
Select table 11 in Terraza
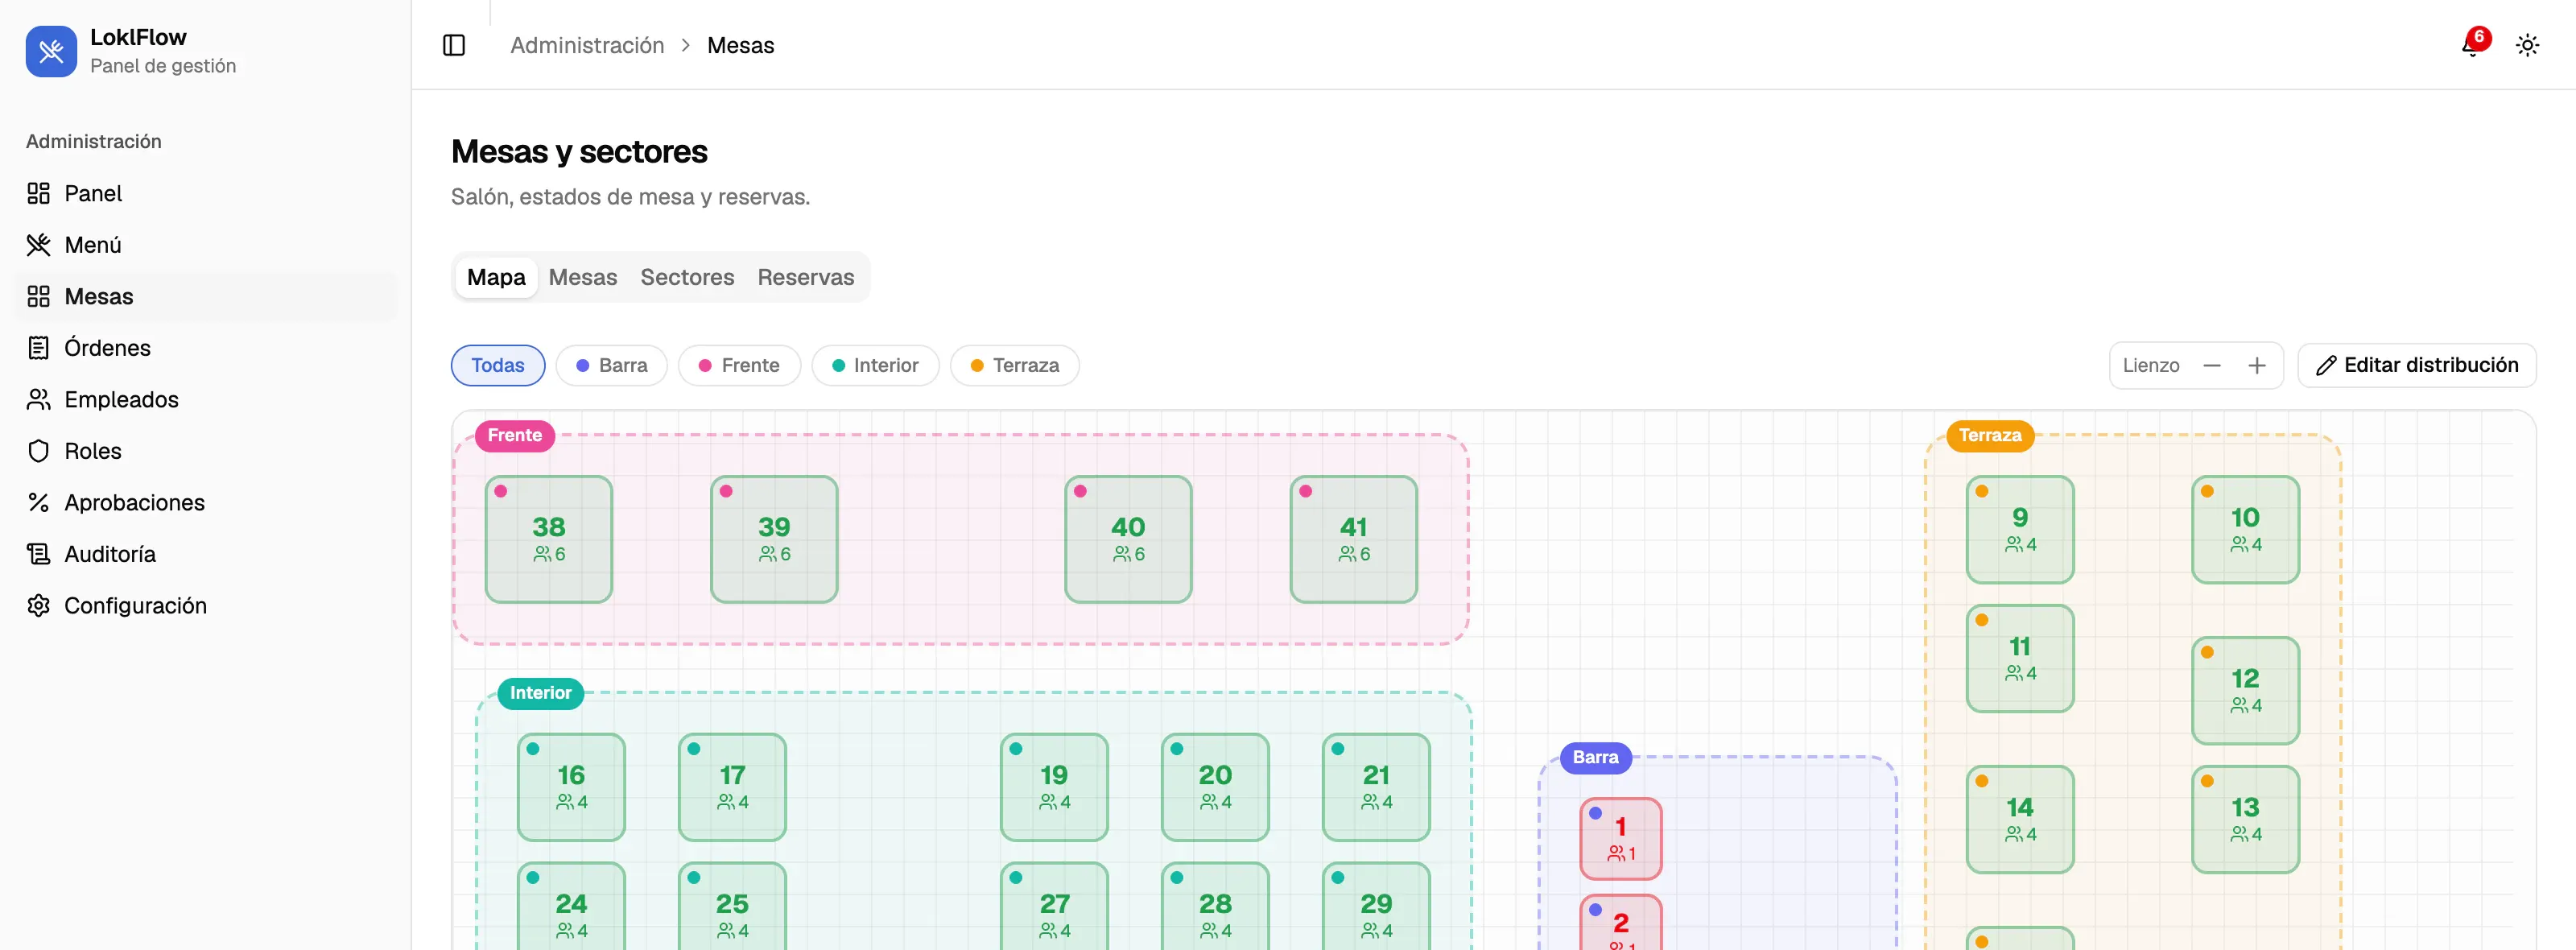pyautogui.click(x=2020, y=658)
